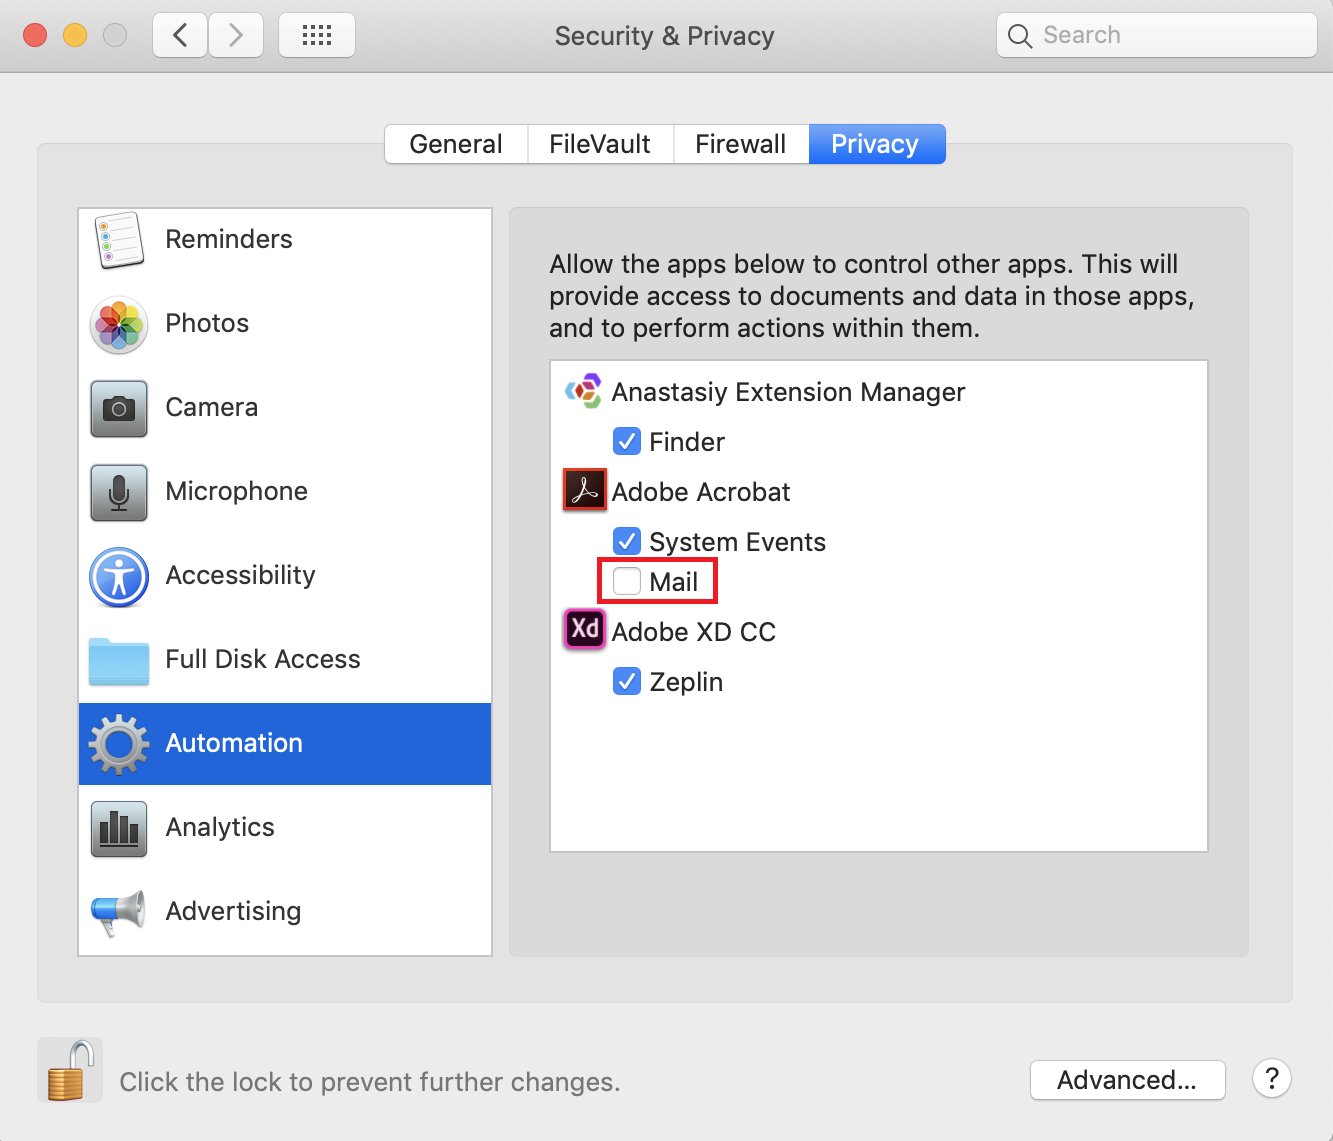Screen dimensions: 1333x1141
Task: Select the Photos sidebar icon
Action: click(x=118, y=324)
